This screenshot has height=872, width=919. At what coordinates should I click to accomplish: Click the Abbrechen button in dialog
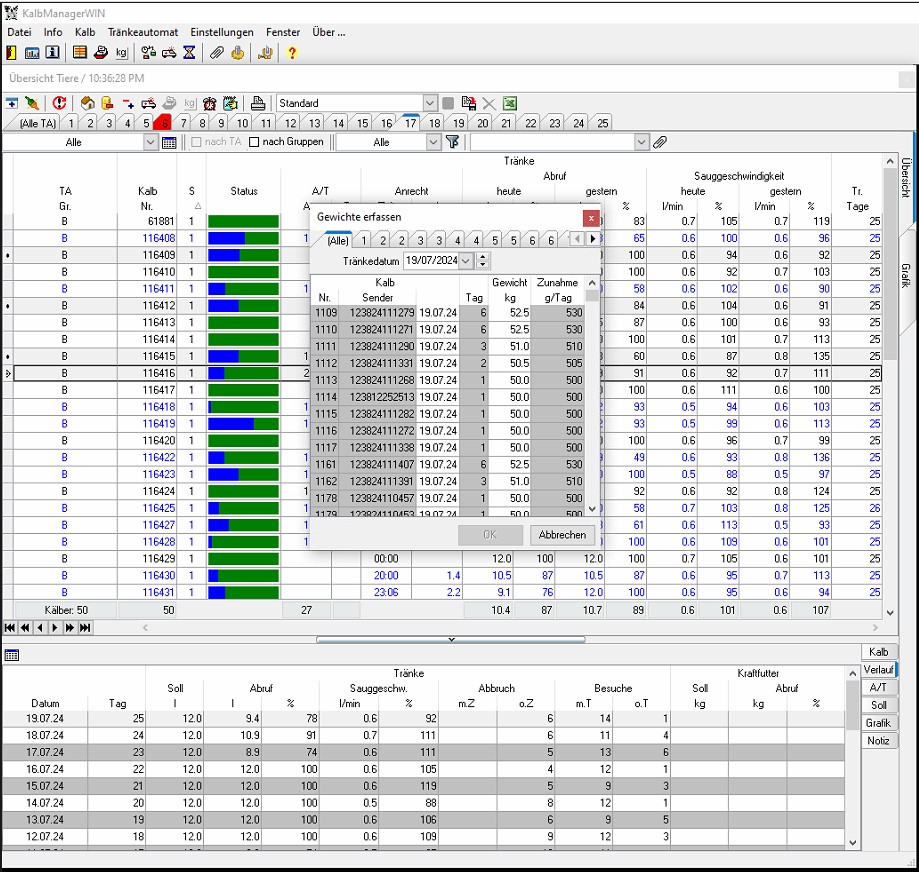(561, 535)
